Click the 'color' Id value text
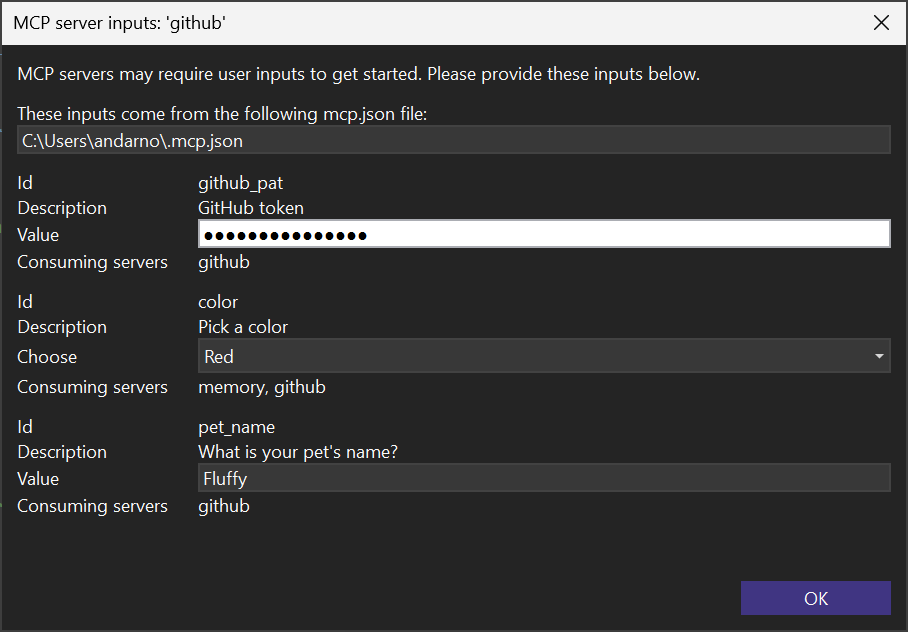Image resolution: width=908 pixels, height=632 pixels. coord(218,302)
